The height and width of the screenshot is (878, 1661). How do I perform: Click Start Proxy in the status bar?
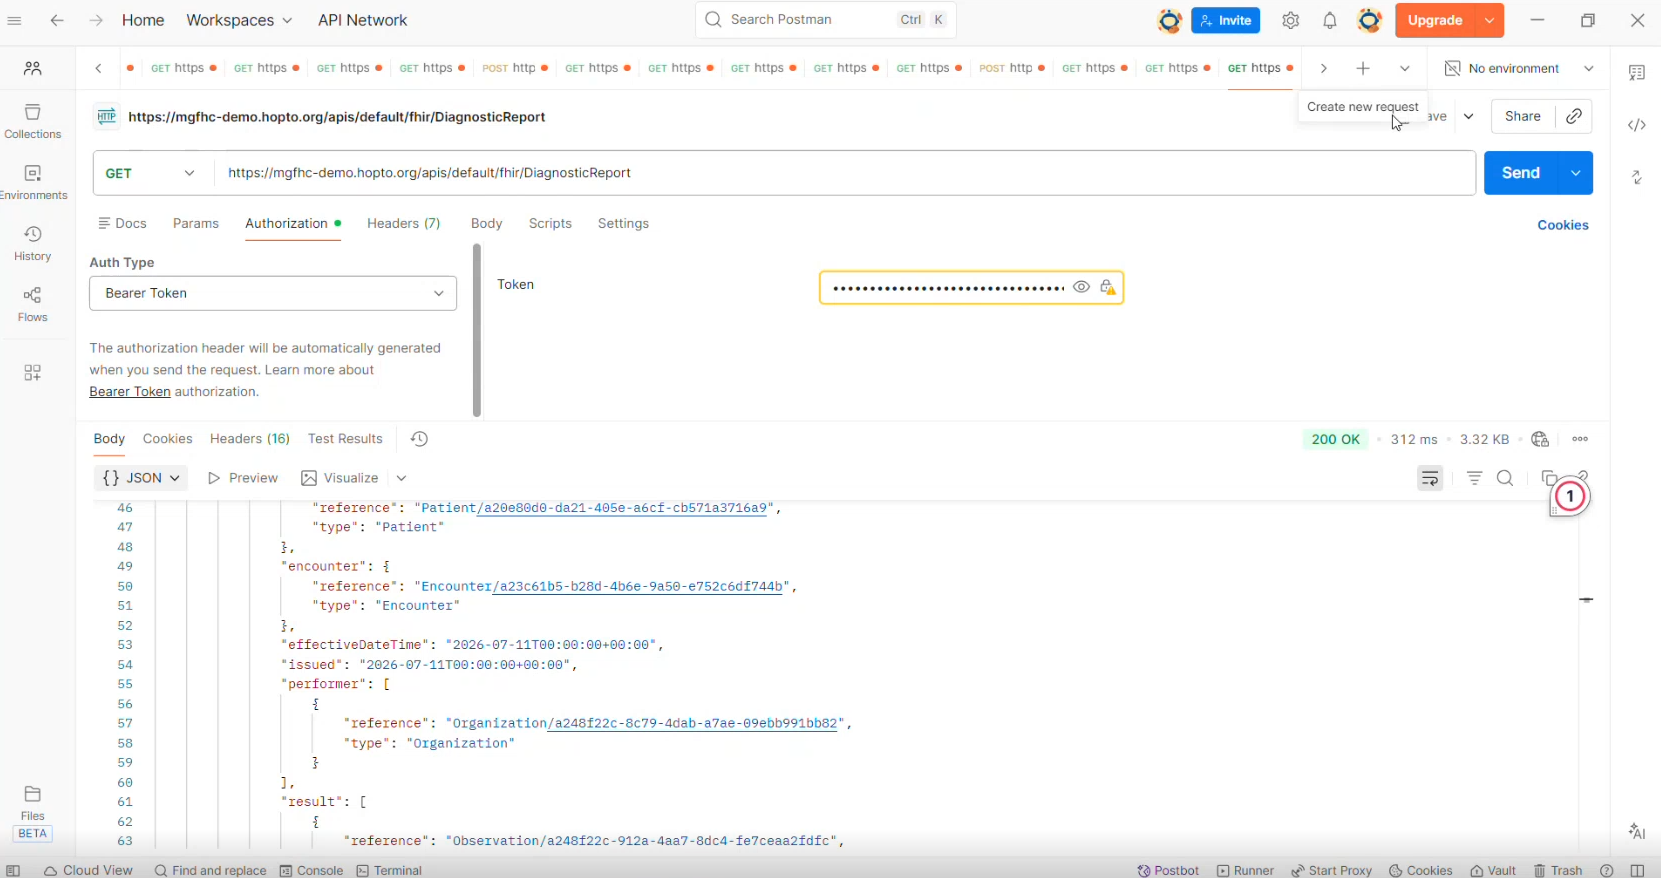pyautogui.click(x=1331, y=870)
